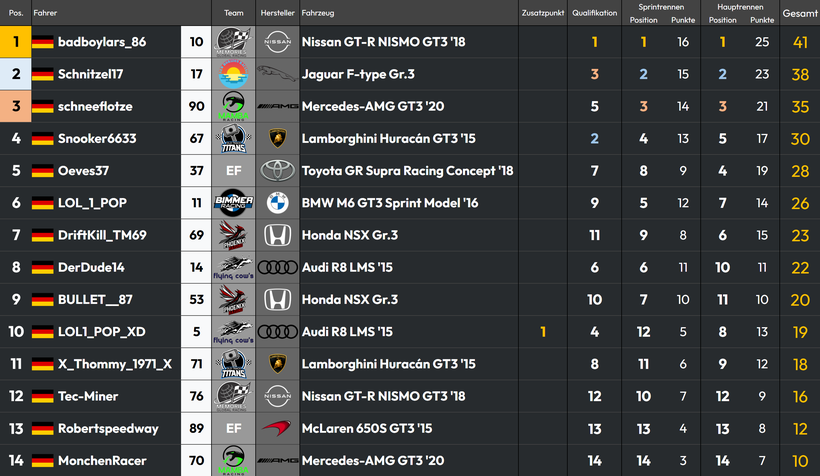Click the gold position 1 badge

16,42
